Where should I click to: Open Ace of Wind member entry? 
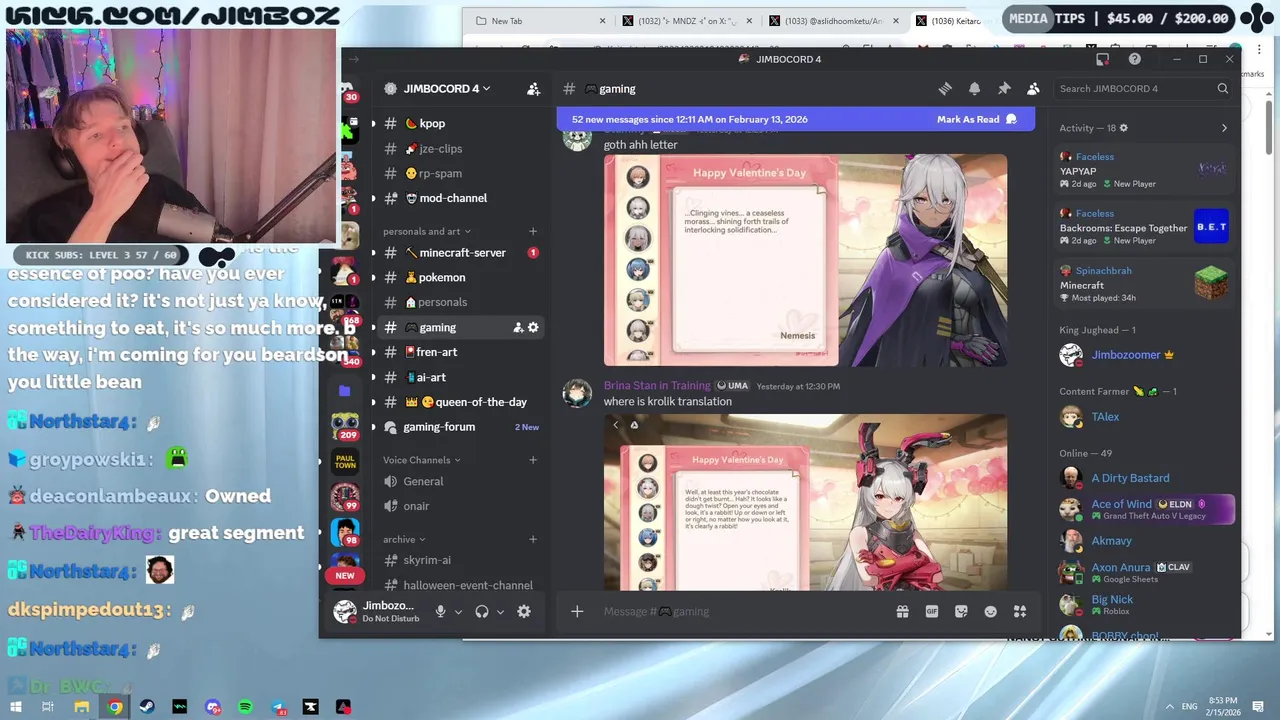(1145, 509)
